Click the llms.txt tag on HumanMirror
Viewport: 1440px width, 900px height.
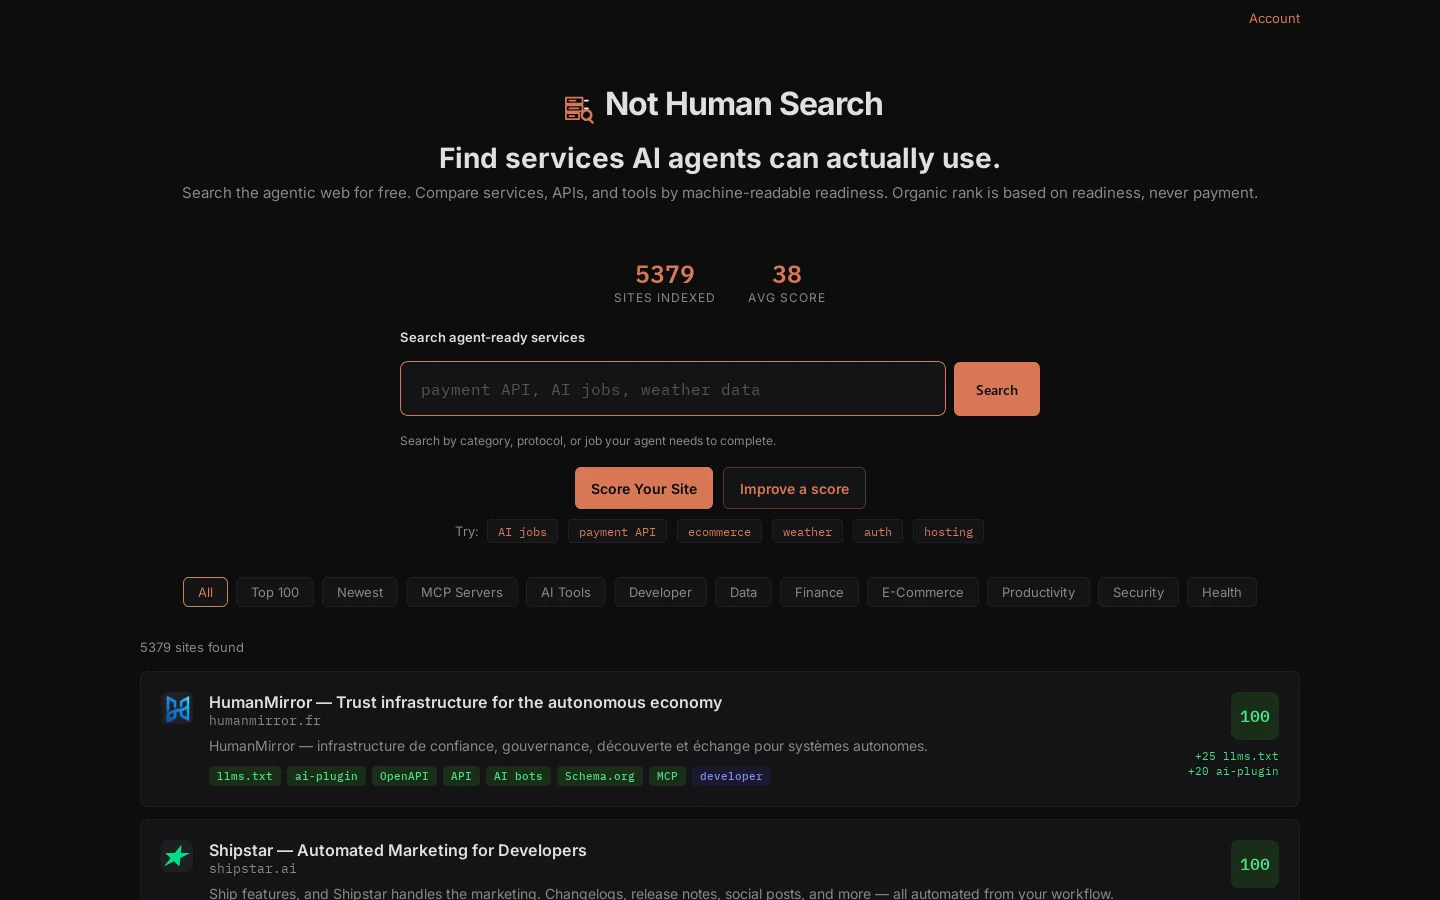[x=244, y=776]
